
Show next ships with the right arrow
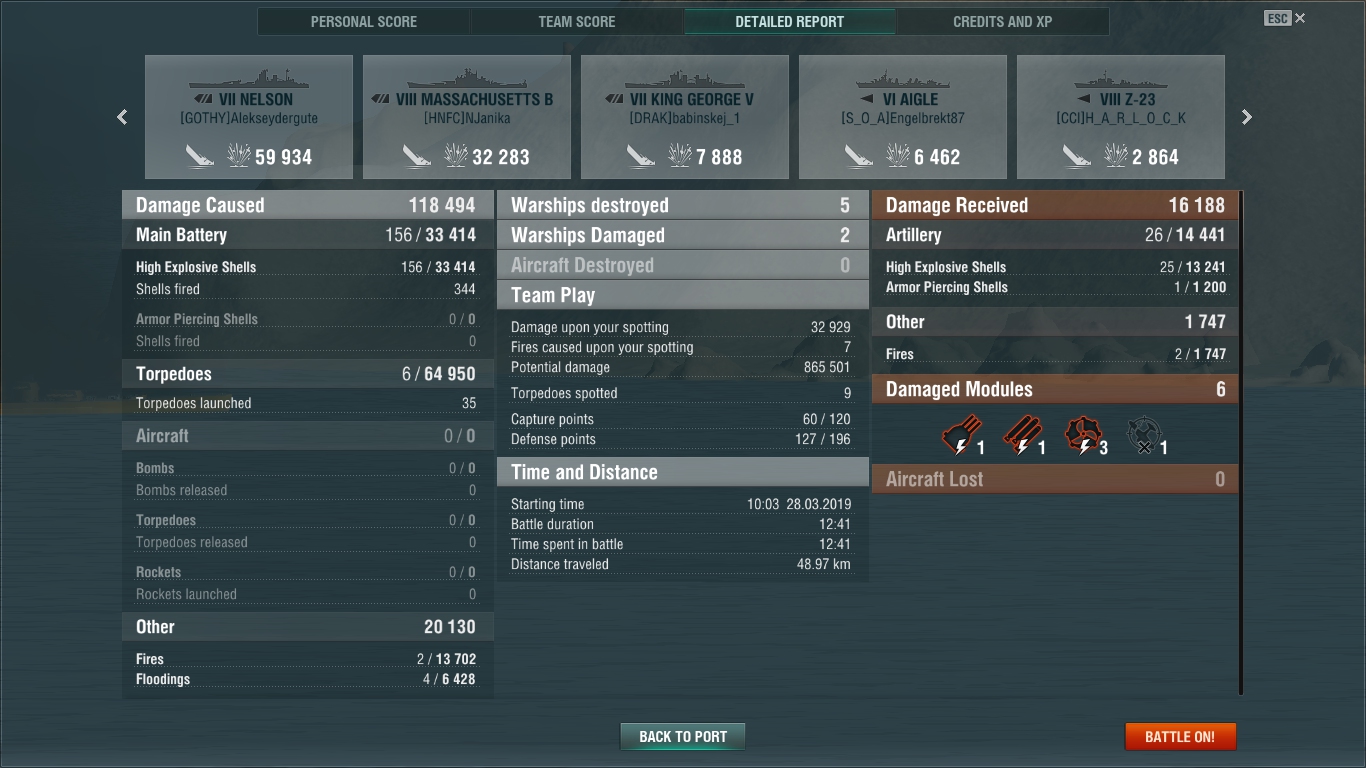pyautogui.click(x=1246, y=117)
